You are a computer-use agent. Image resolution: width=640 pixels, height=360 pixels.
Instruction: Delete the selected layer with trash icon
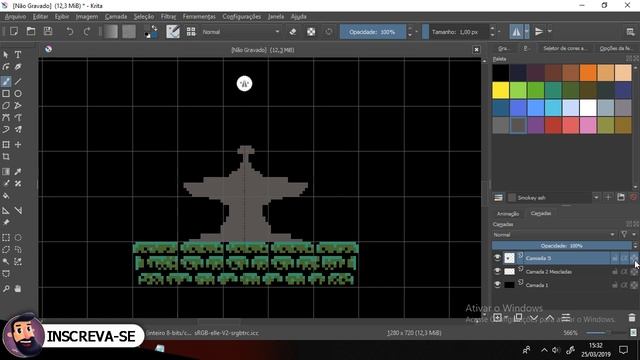[x=632, y=318]
